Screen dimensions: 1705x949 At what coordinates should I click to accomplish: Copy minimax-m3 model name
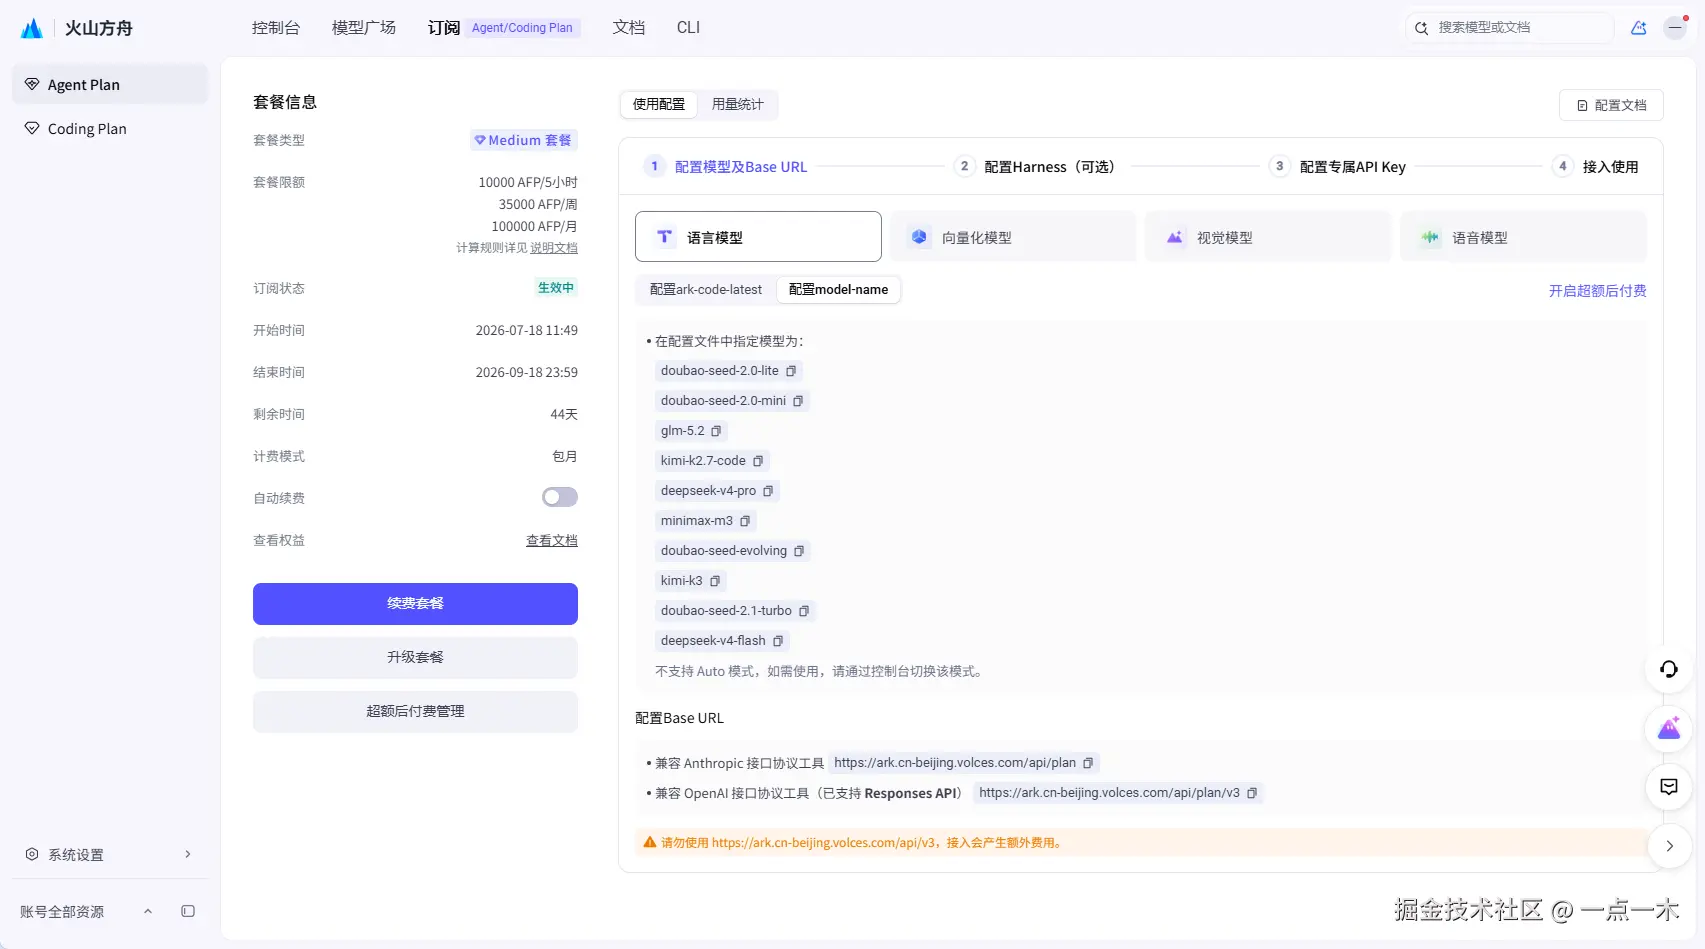pos(745,521)
